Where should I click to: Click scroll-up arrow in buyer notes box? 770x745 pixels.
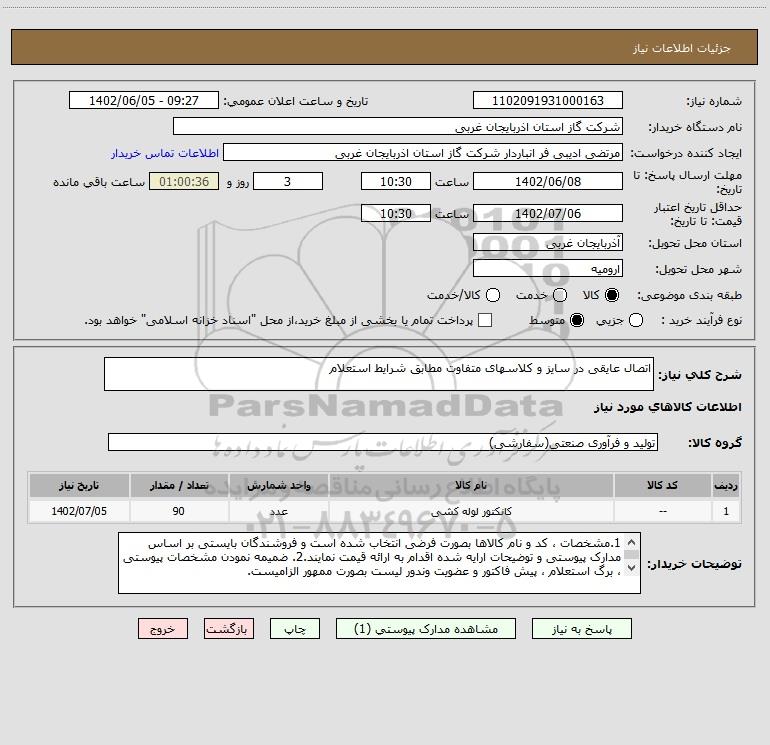[x=632, y=543]
